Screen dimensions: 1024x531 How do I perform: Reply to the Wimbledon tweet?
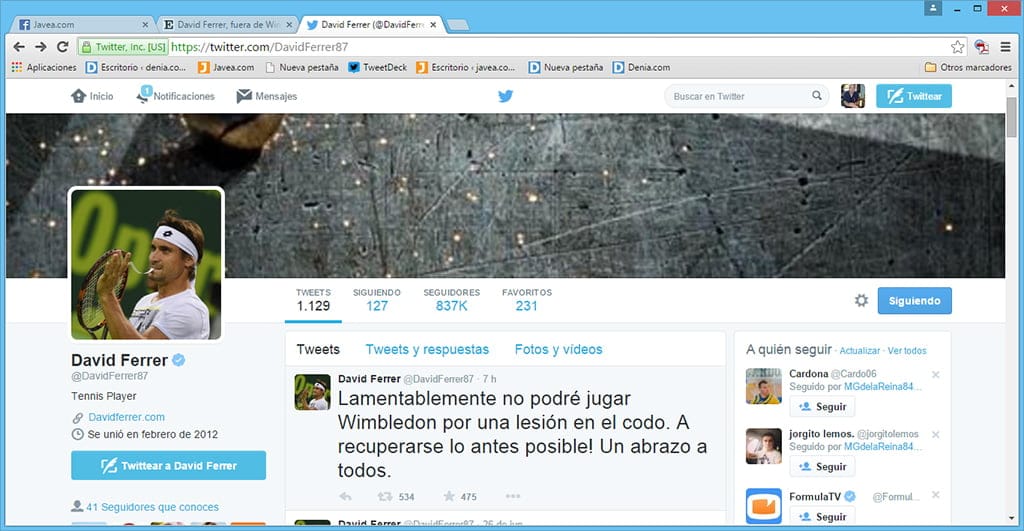pos(345,497)
